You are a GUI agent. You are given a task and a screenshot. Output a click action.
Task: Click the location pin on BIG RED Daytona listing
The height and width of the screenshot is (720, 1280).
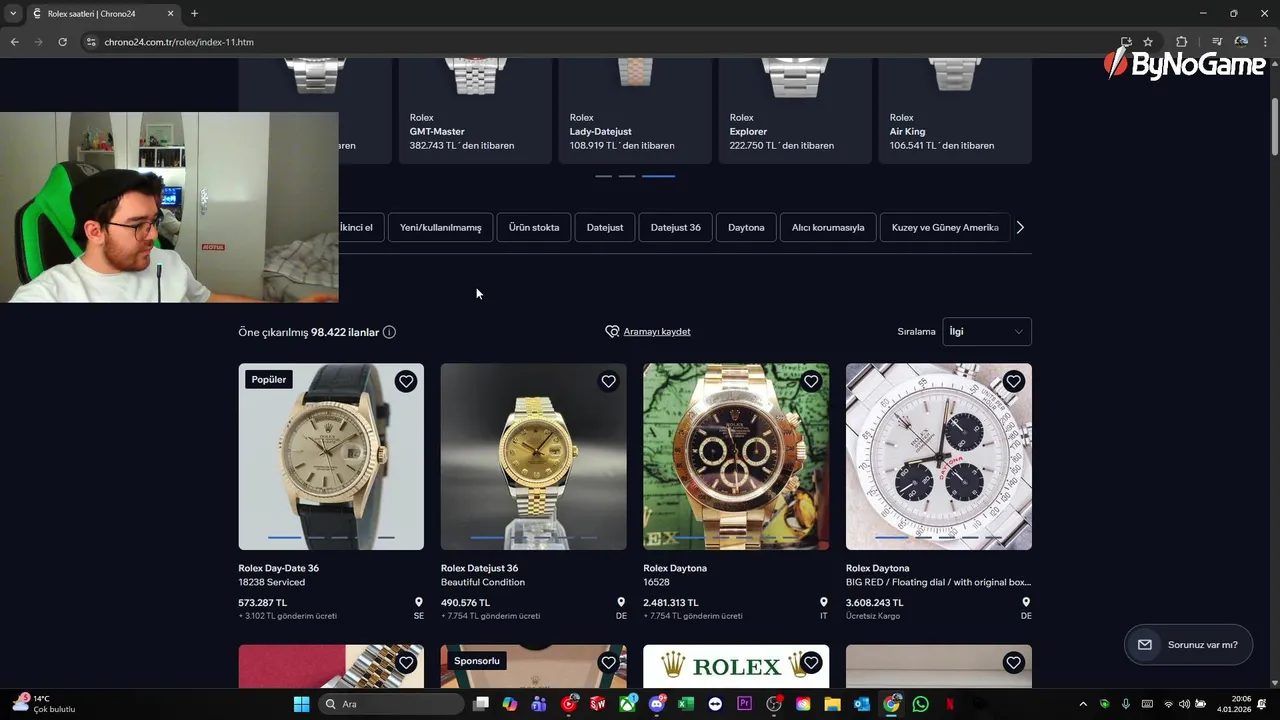(x=1026, y=603)
